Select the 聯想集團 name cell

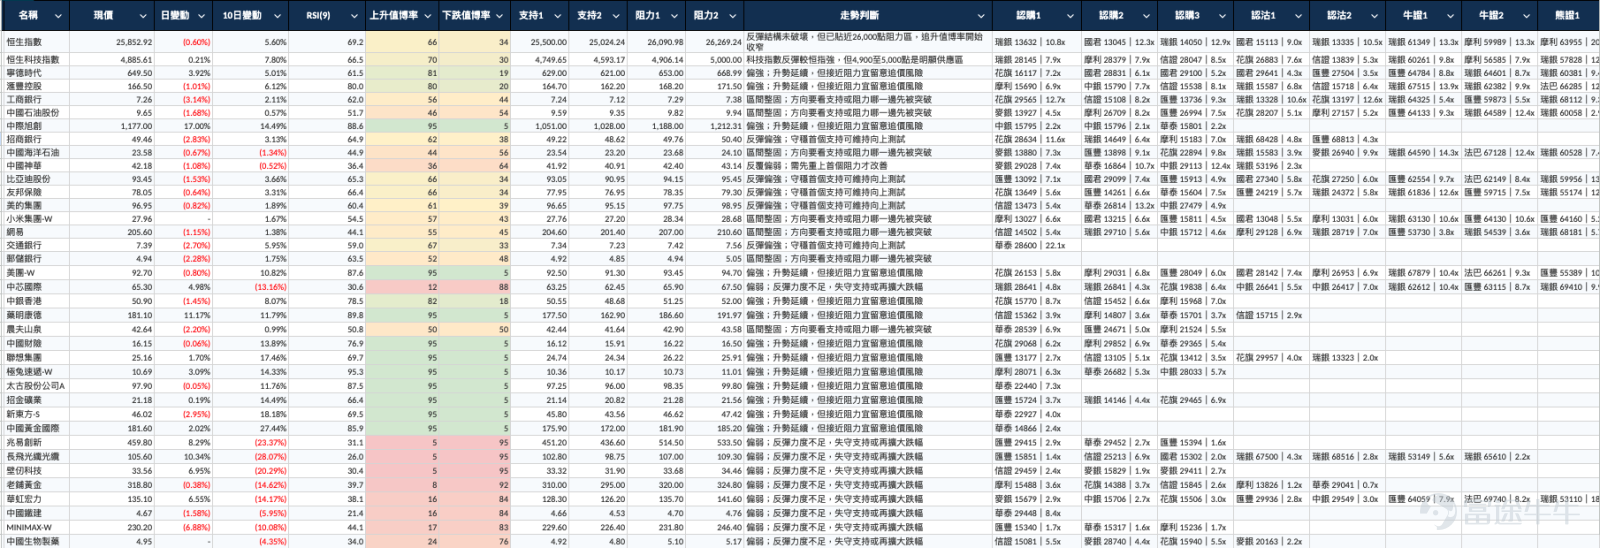tap(36, 357)
